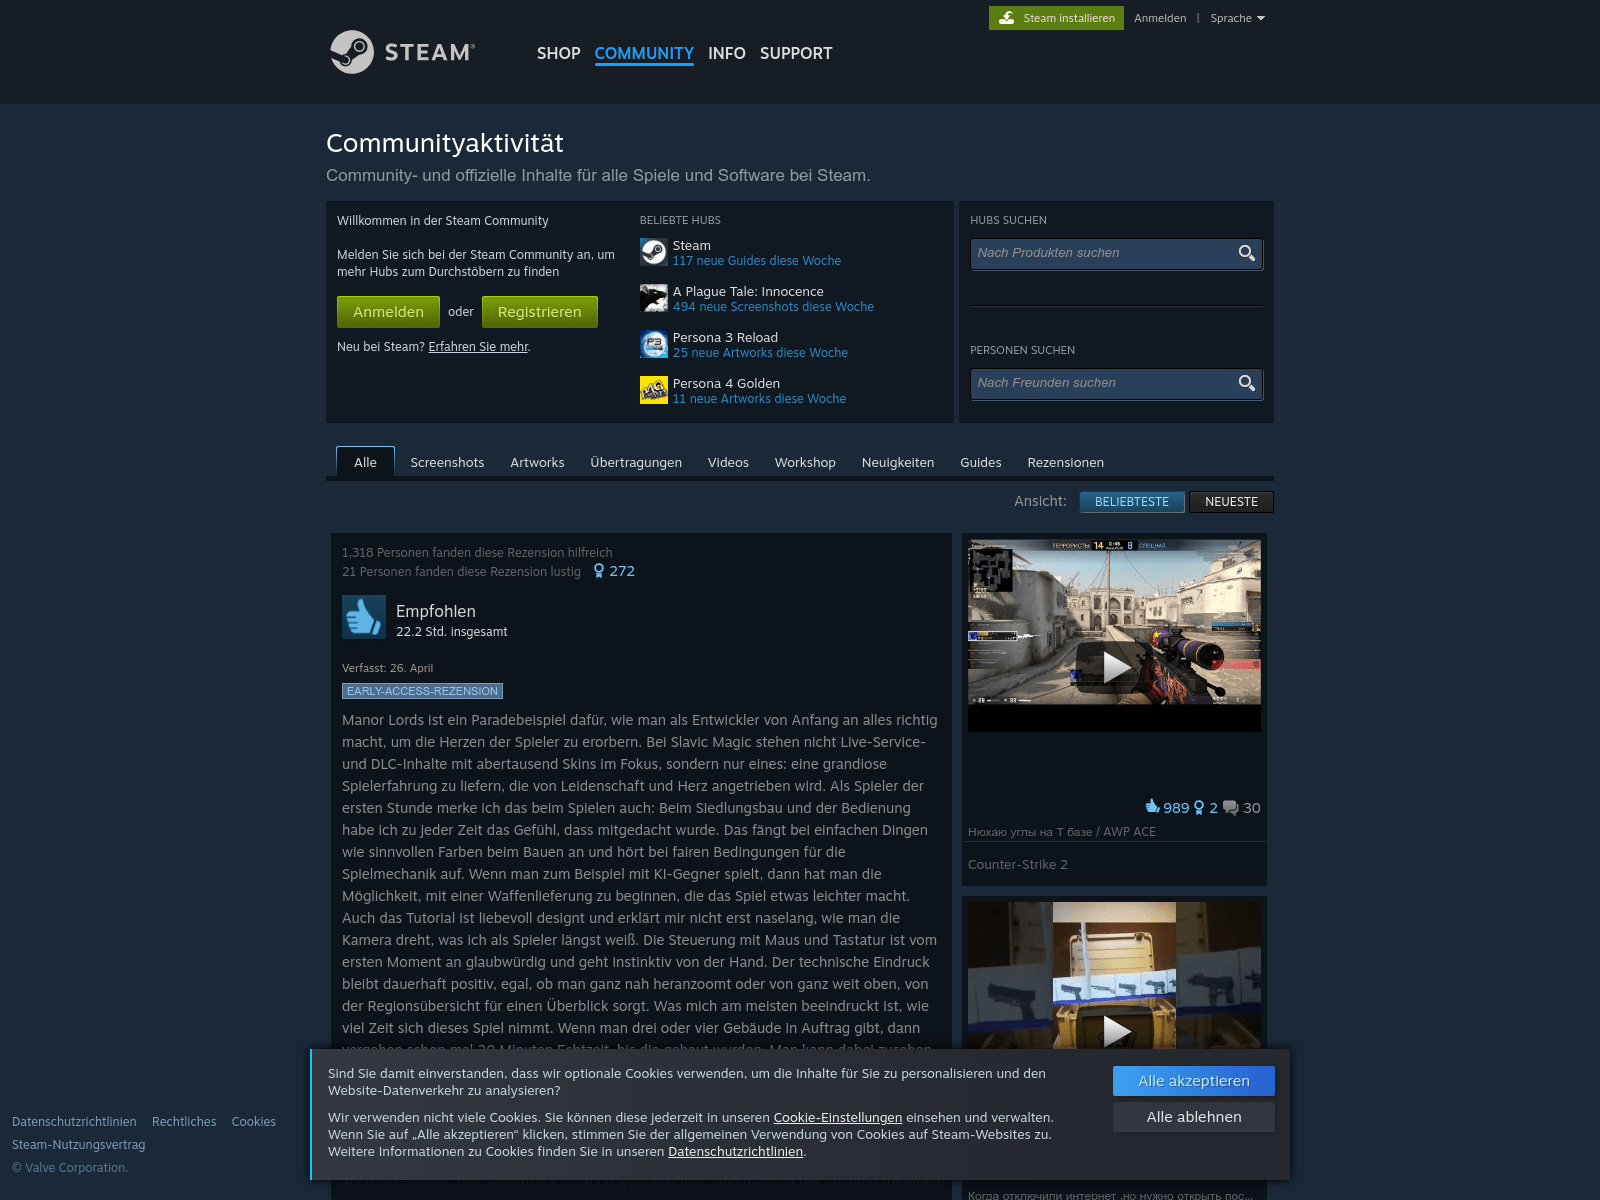The image size is (1600, 1200).
Task: Click the award icon on Counter-Strike video card
Action: point(1199,808)
